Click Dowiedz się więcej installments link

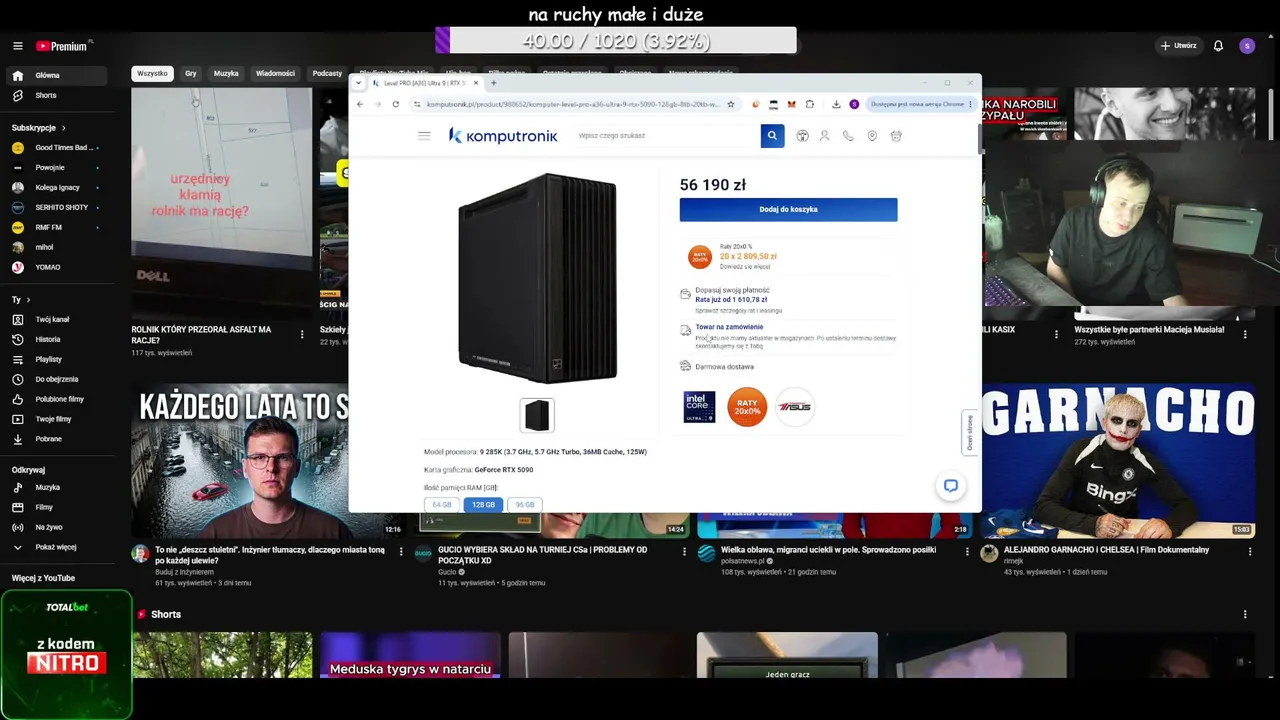[x=745, y=267]
